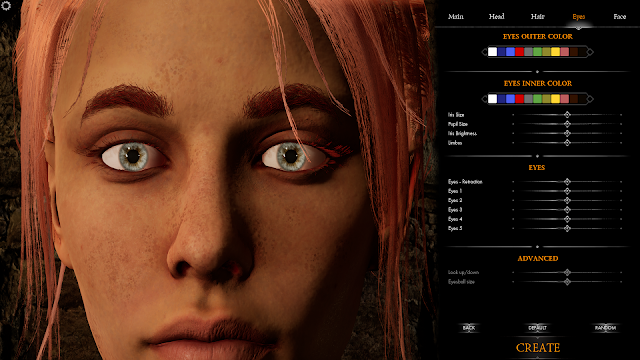Viewport: 640px width, 360px height.
Task: Click the Eyes - Retraction slider handle
Action: coord(567,182)
